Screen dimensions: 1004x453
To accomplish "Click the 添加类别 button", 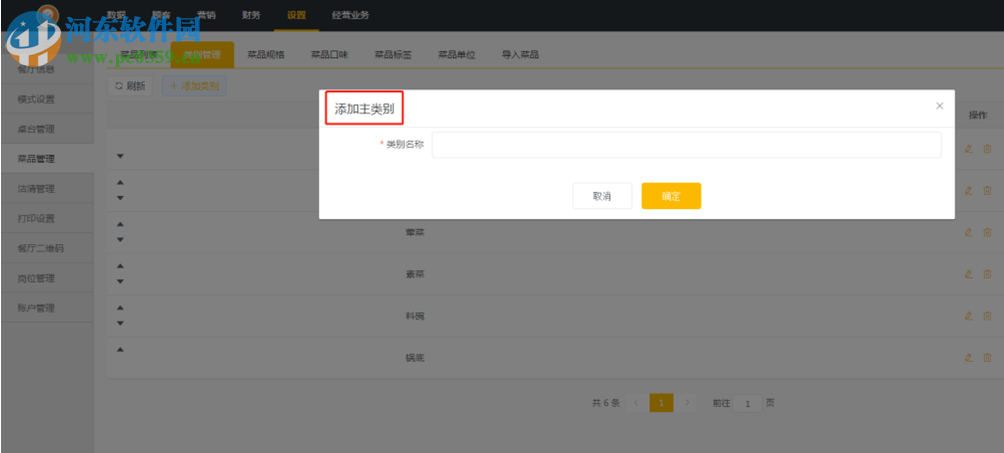I will pyautogui.click(x=194, y=86).
